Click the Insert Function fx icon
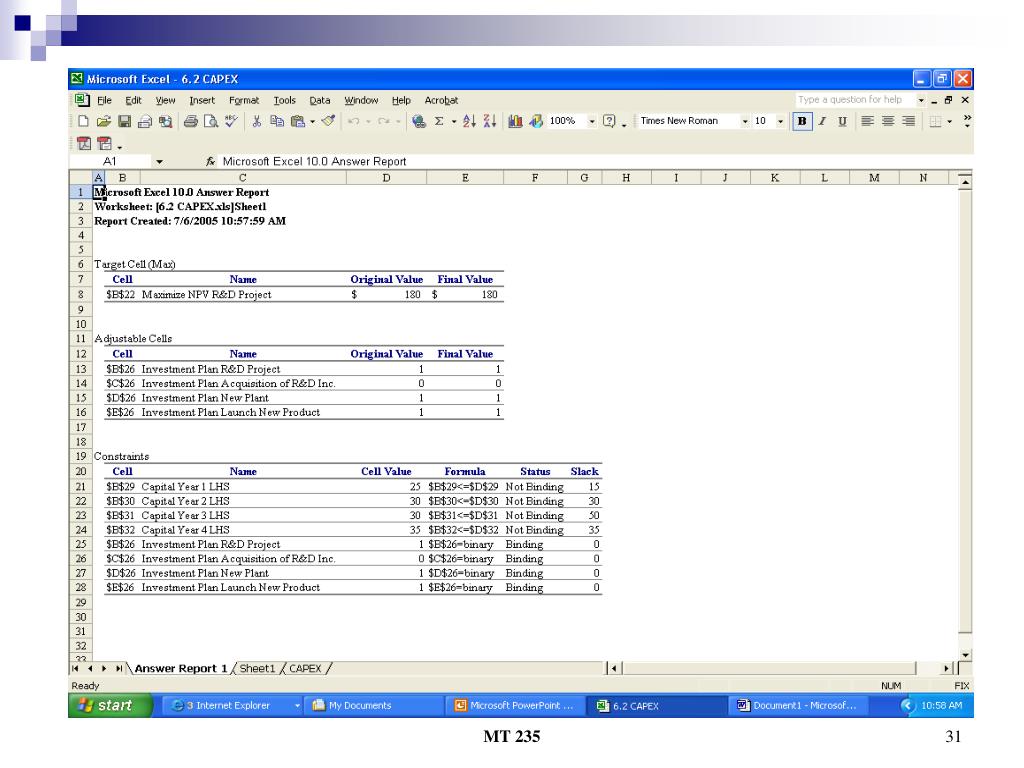The image size is (1024, 768). coord(210,161)
